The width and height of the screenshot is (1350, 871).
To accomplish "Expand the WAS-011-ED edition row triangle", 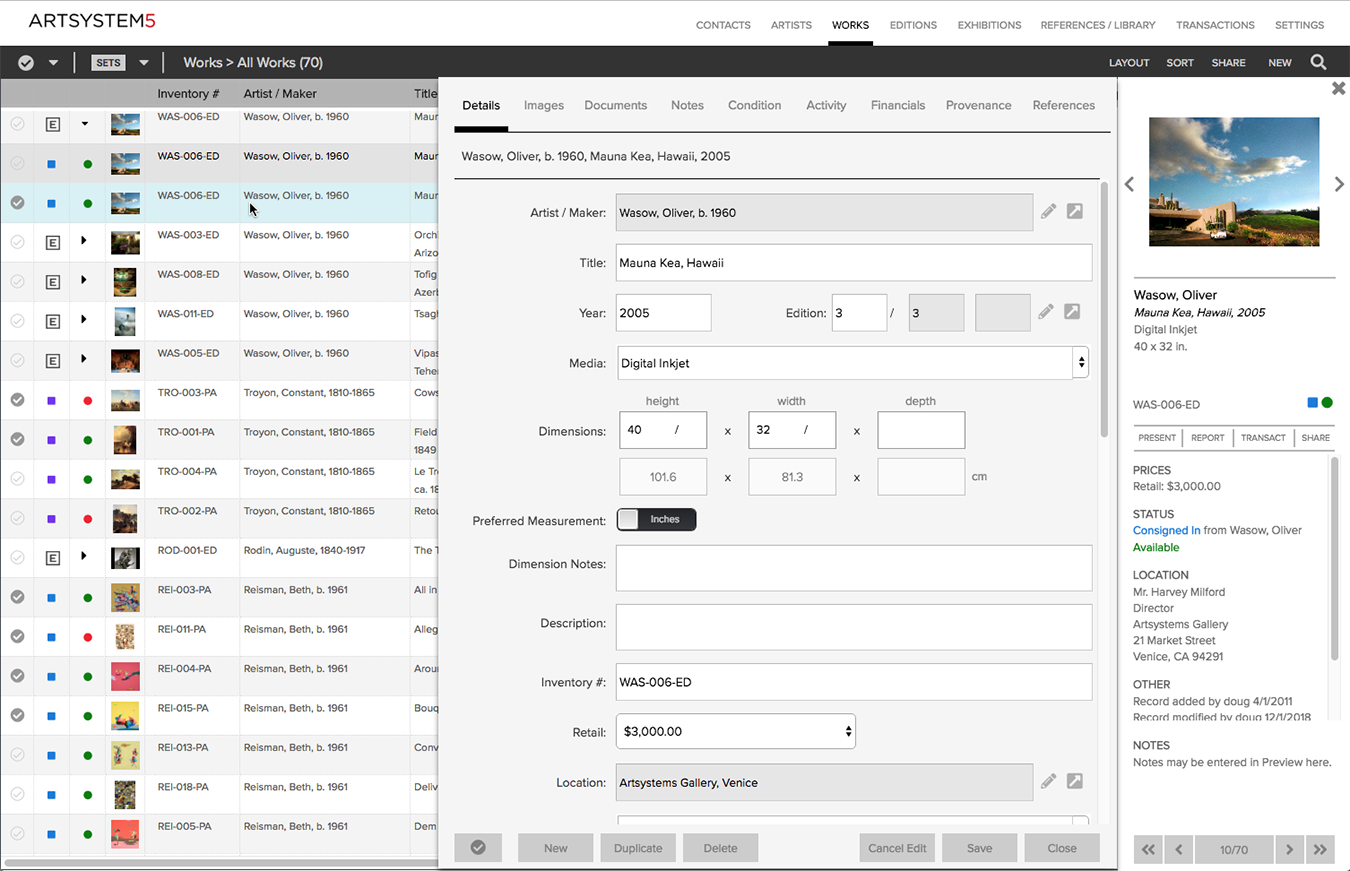I will tap(84, 319).
